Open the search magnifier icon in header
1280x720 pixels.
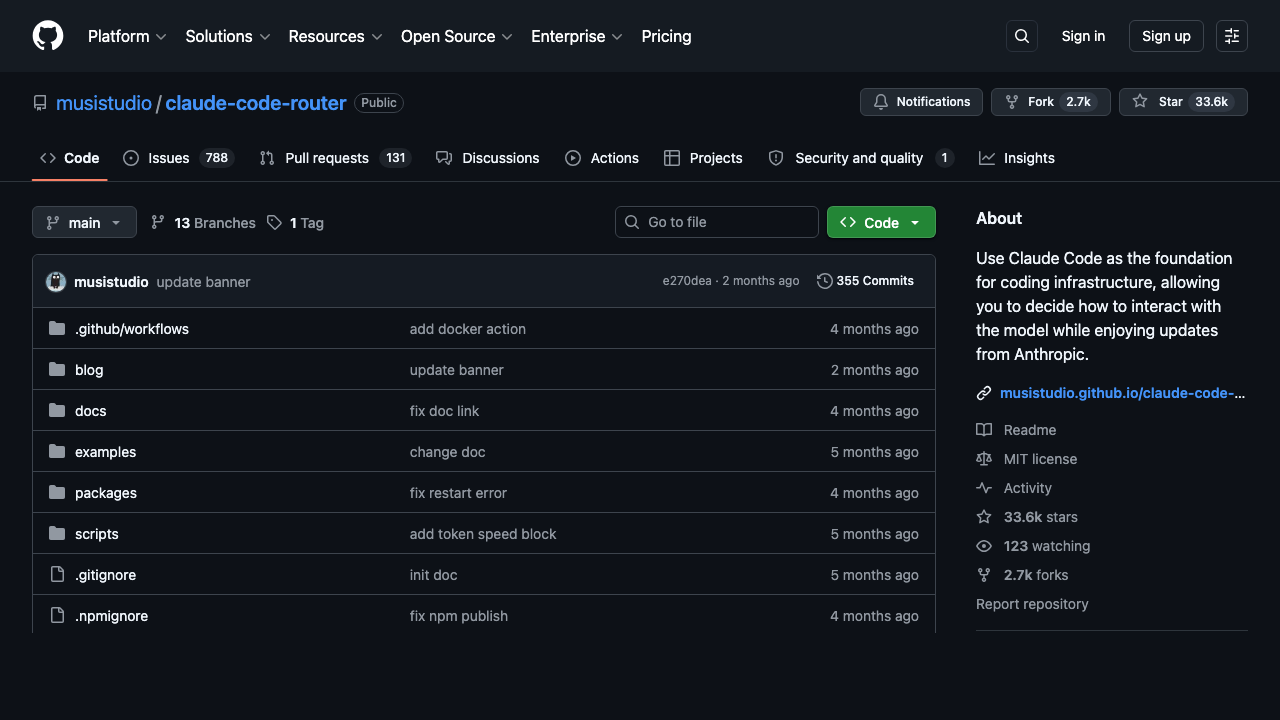click(1022, 36)
